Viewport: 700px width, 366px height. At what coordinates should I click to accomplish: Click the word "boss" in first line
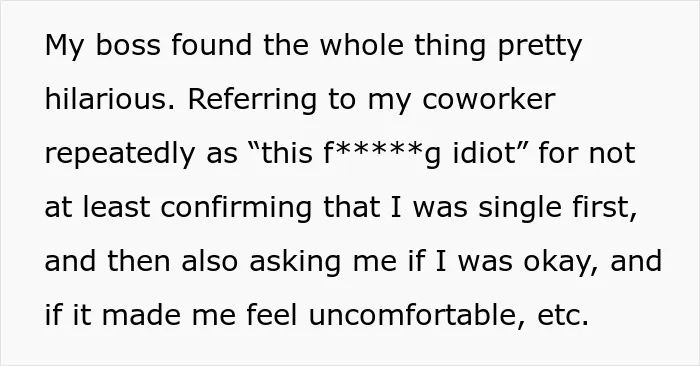click(128, 45)
